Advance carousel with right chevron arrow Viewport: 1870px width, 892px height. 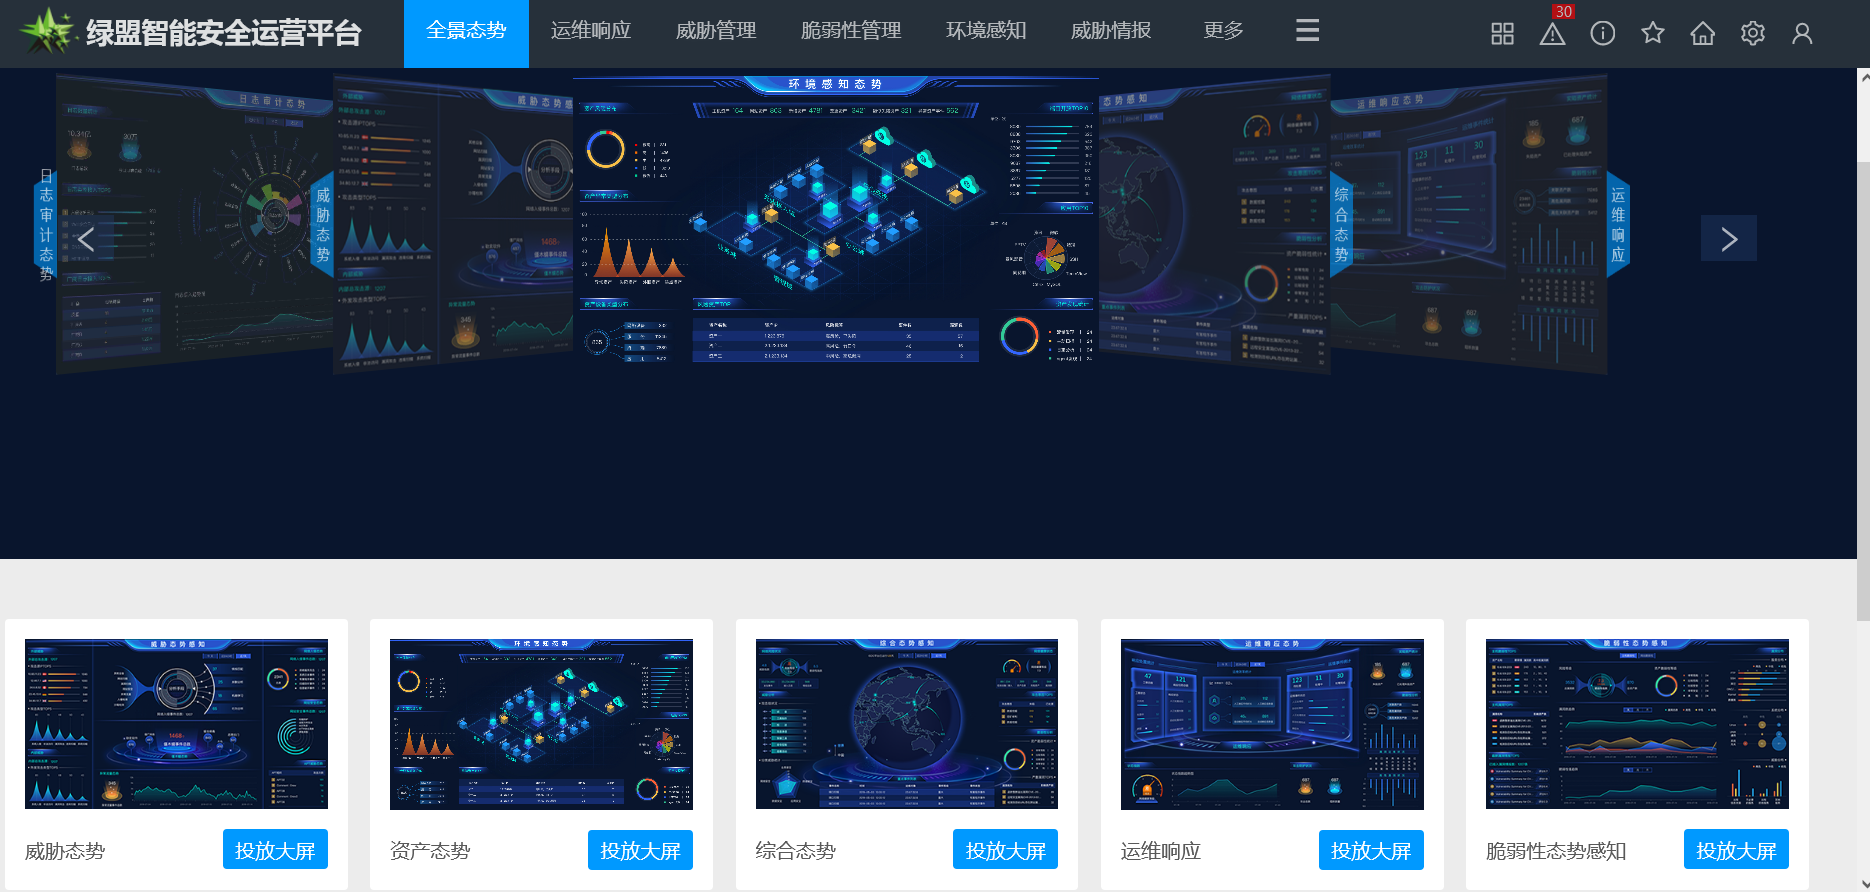pos(1728,239)
